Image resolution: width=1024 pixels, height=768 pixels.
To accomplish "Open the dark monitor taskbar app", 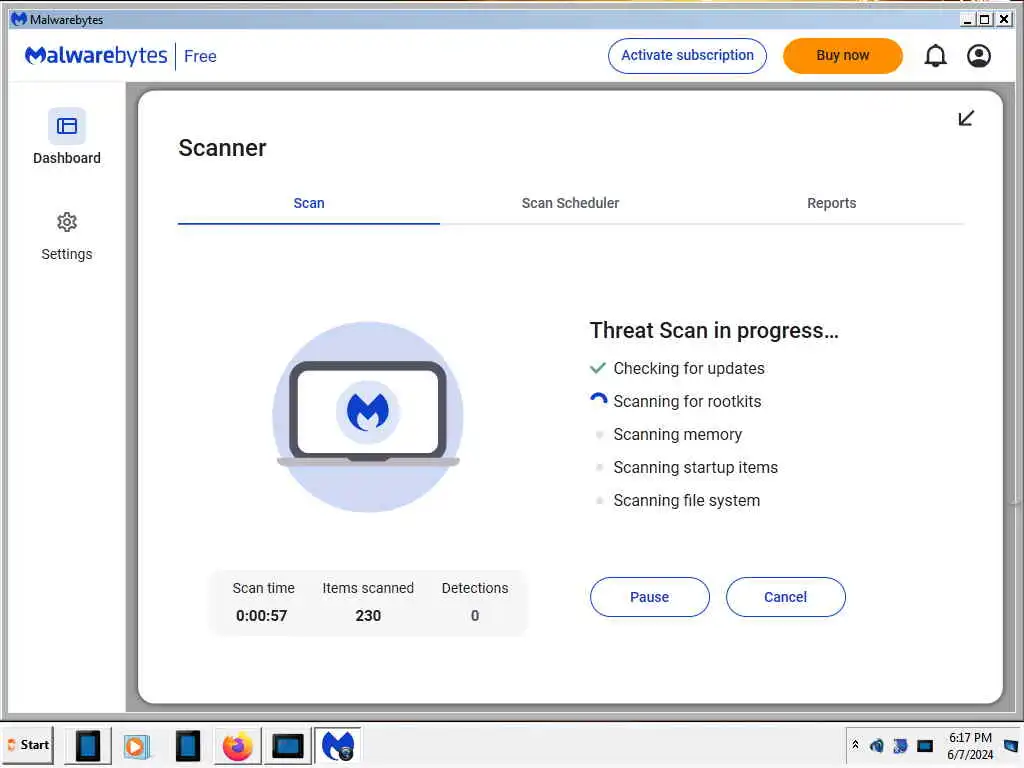I will (287, 746).
